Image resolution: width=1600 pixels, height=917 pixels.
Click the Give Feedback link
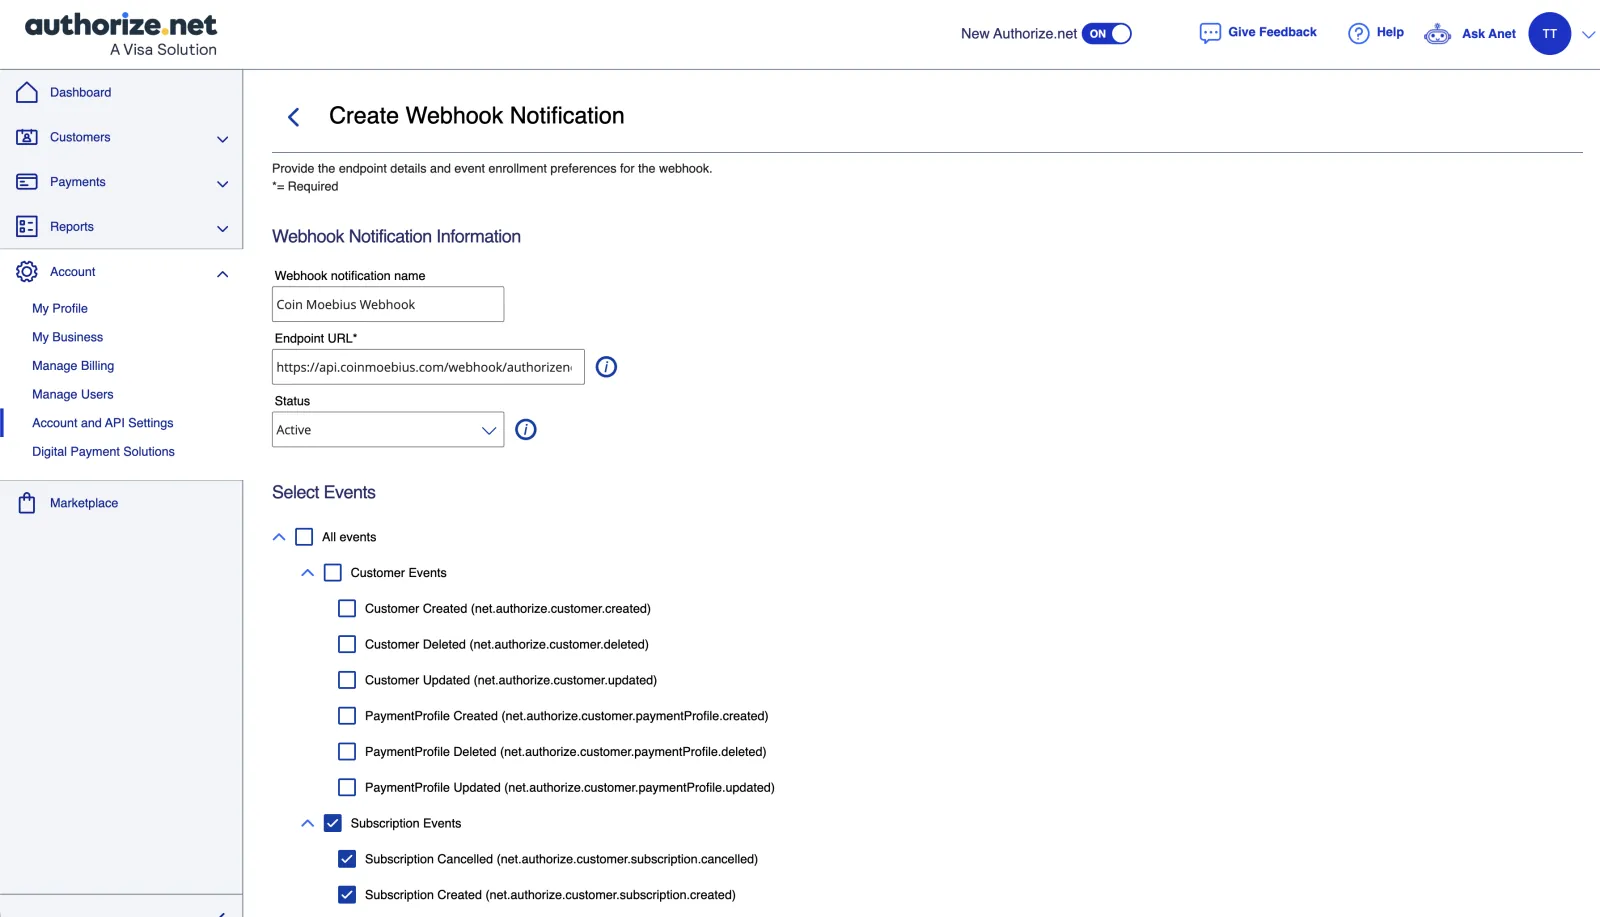[1272, 32]
